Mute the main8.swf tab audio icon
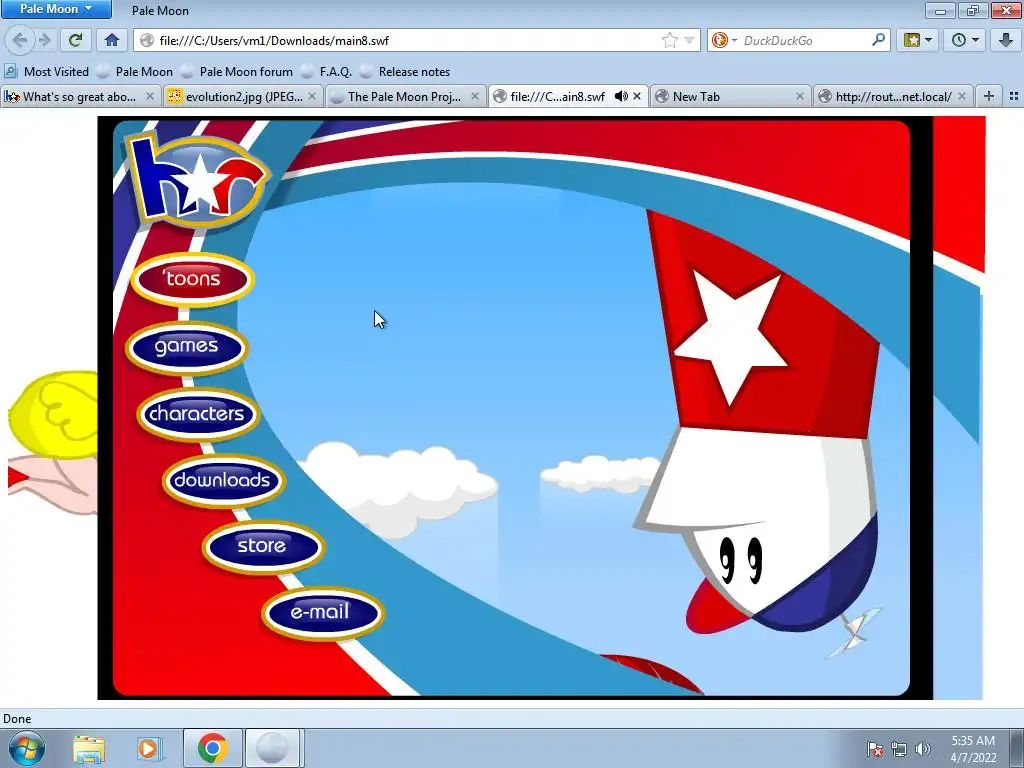This screenshot has width=1024, height=768. click(621, 97)
